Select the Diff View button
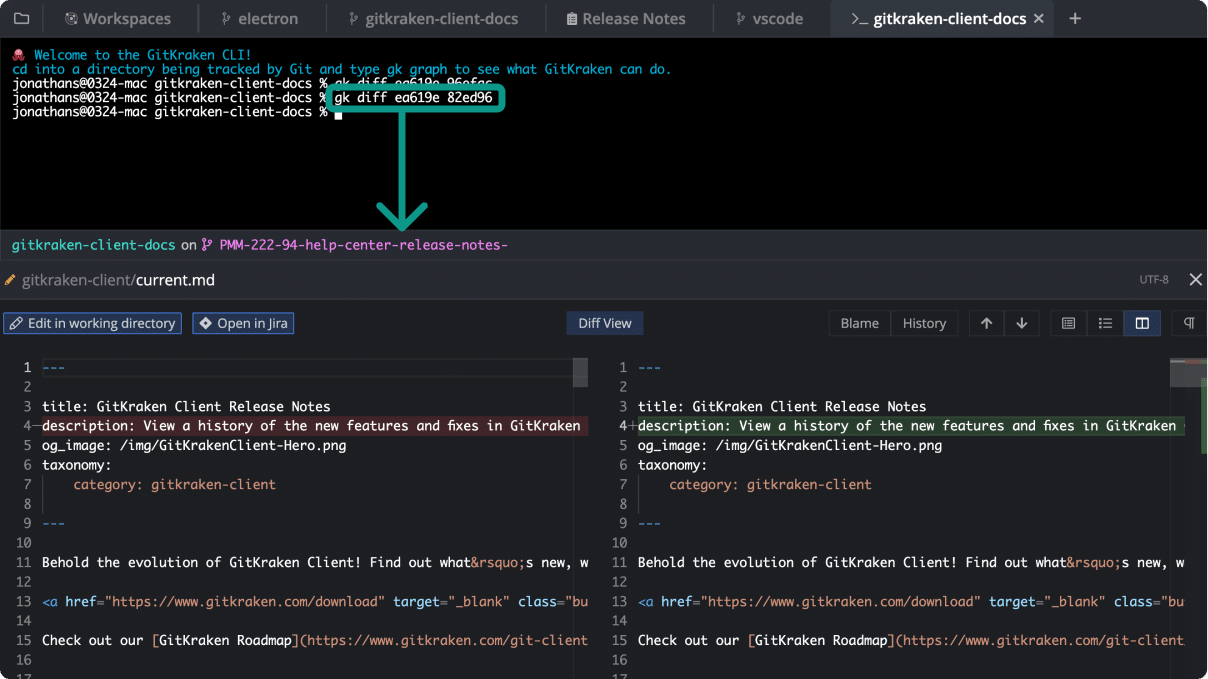 click(x=604, y=323)
